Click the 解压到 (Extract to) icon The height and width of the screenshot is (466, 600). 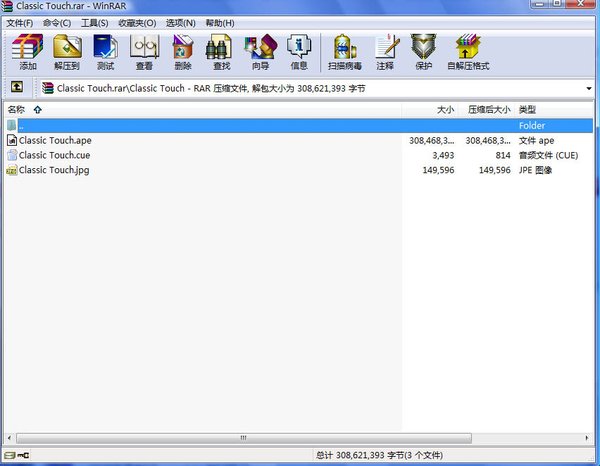tap(67, 52)
